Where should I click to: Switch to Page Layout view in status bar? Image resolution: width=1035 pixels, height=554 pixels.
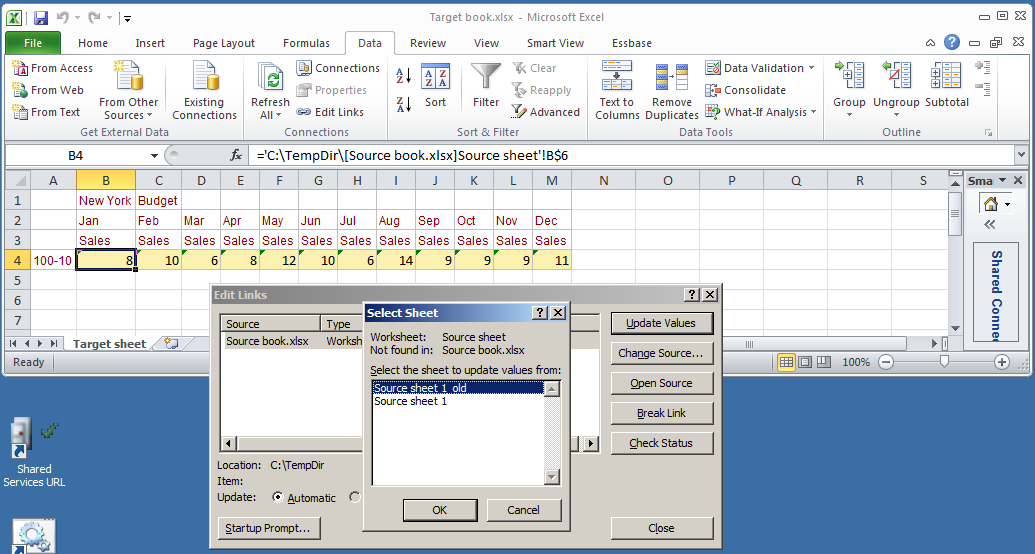point(805,362)
